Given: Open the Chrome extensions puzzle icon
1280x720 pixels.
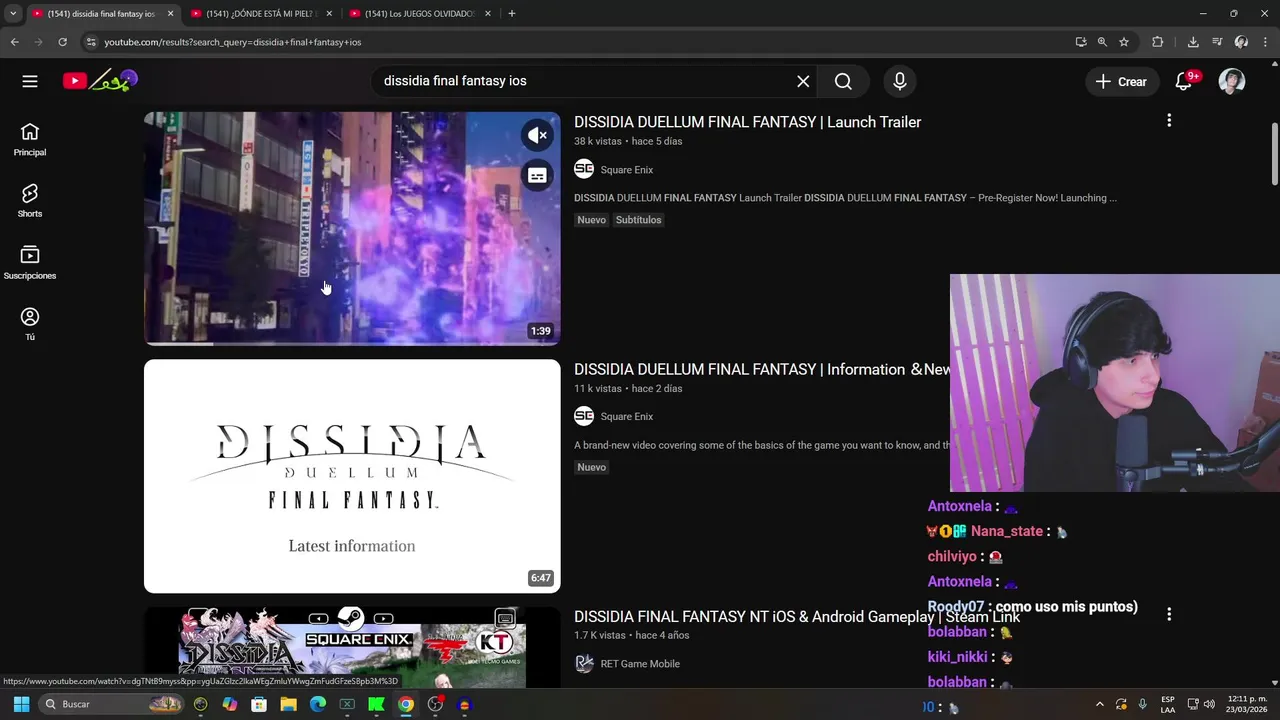Looking at the screenshot, I should 1158,42.
